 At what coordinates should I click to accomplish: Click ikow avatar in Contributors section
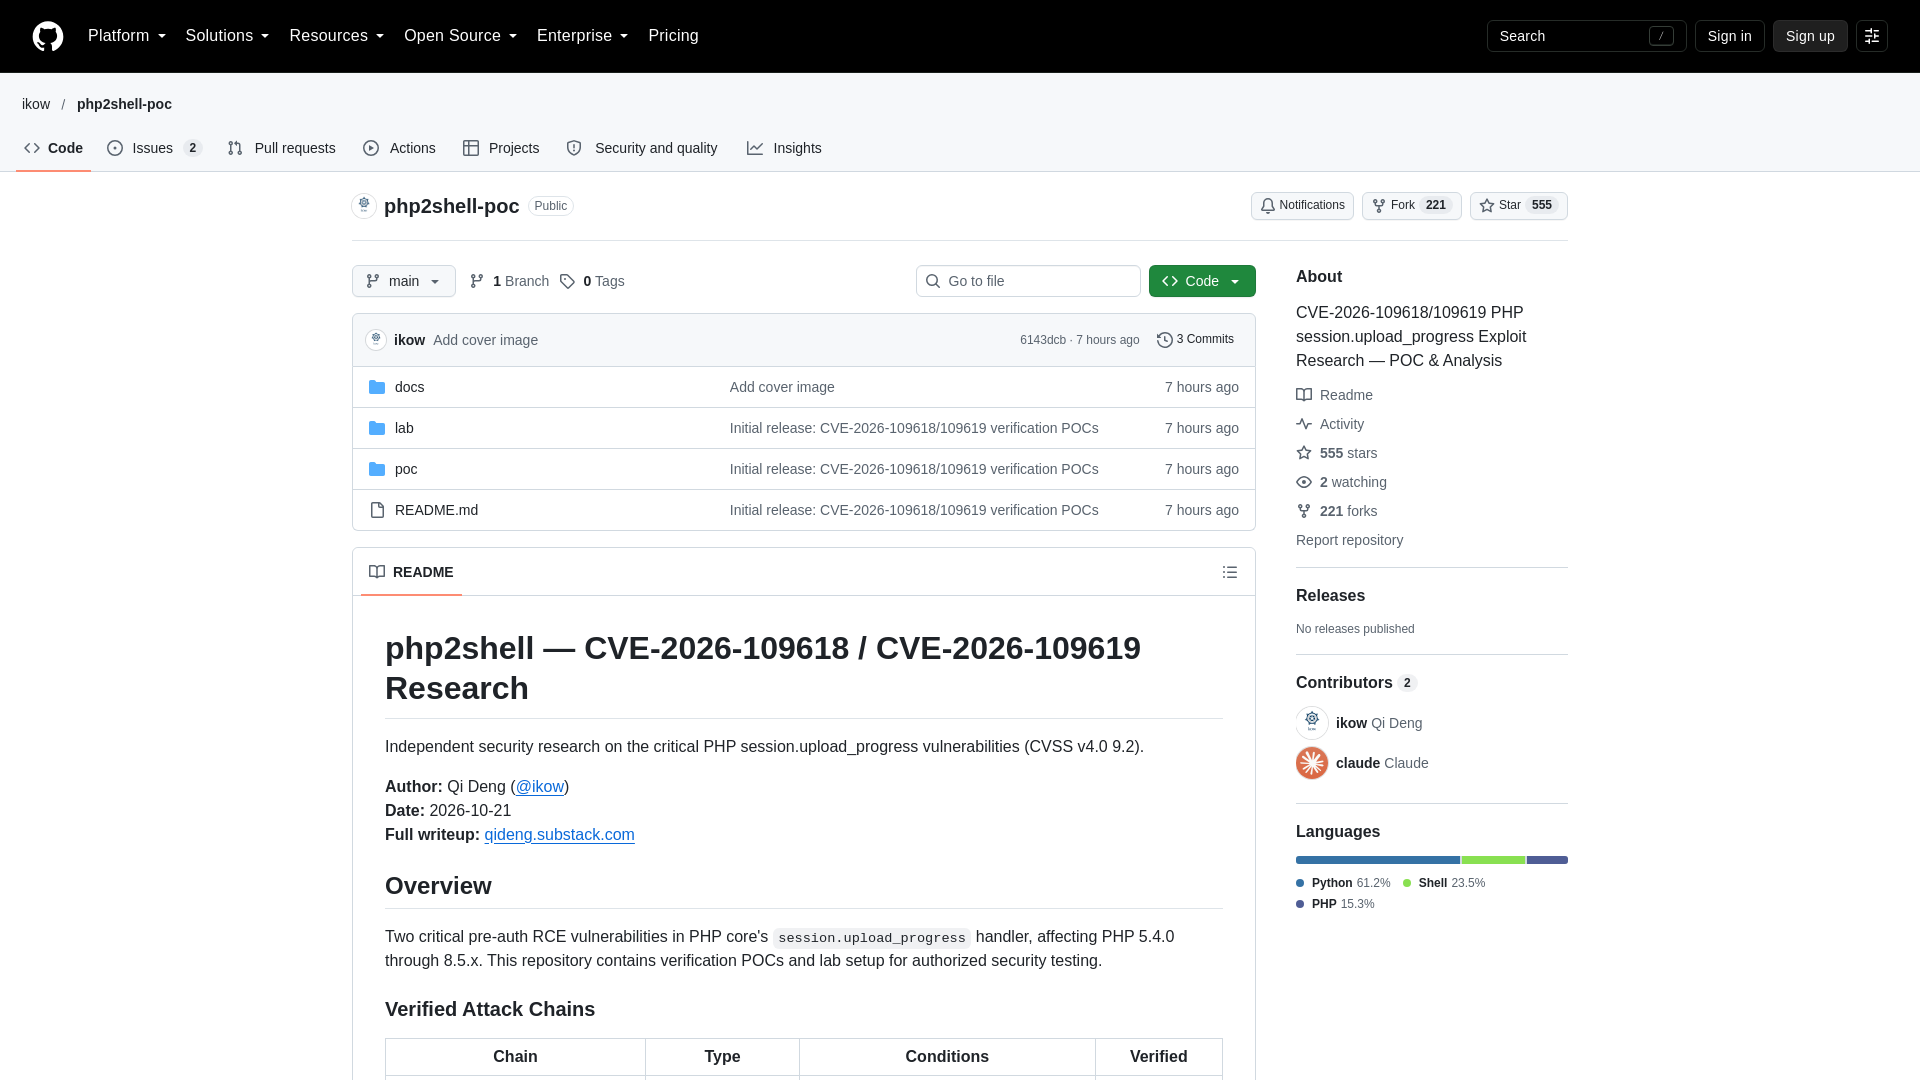click(x=1312, y=722)
